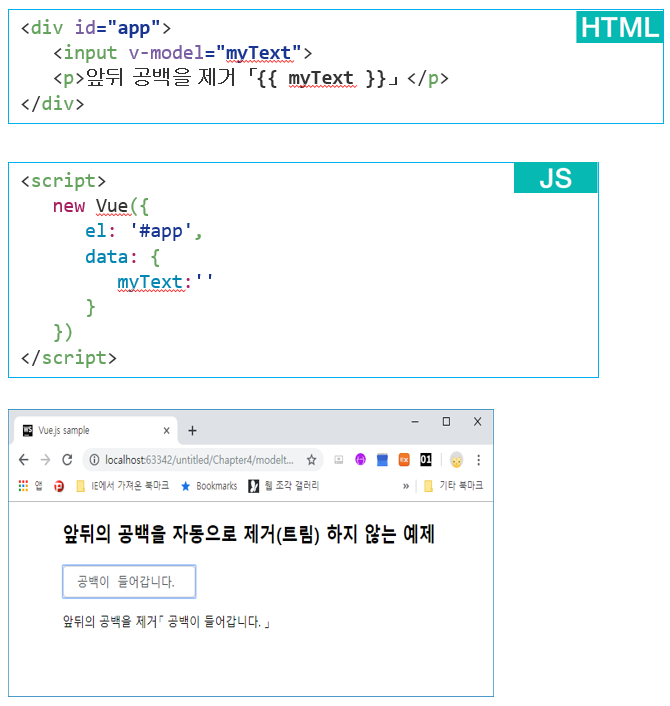This screenshot has width=670, height=706.
Task: Click the code line "el: '#app',"
Action: 144,231
